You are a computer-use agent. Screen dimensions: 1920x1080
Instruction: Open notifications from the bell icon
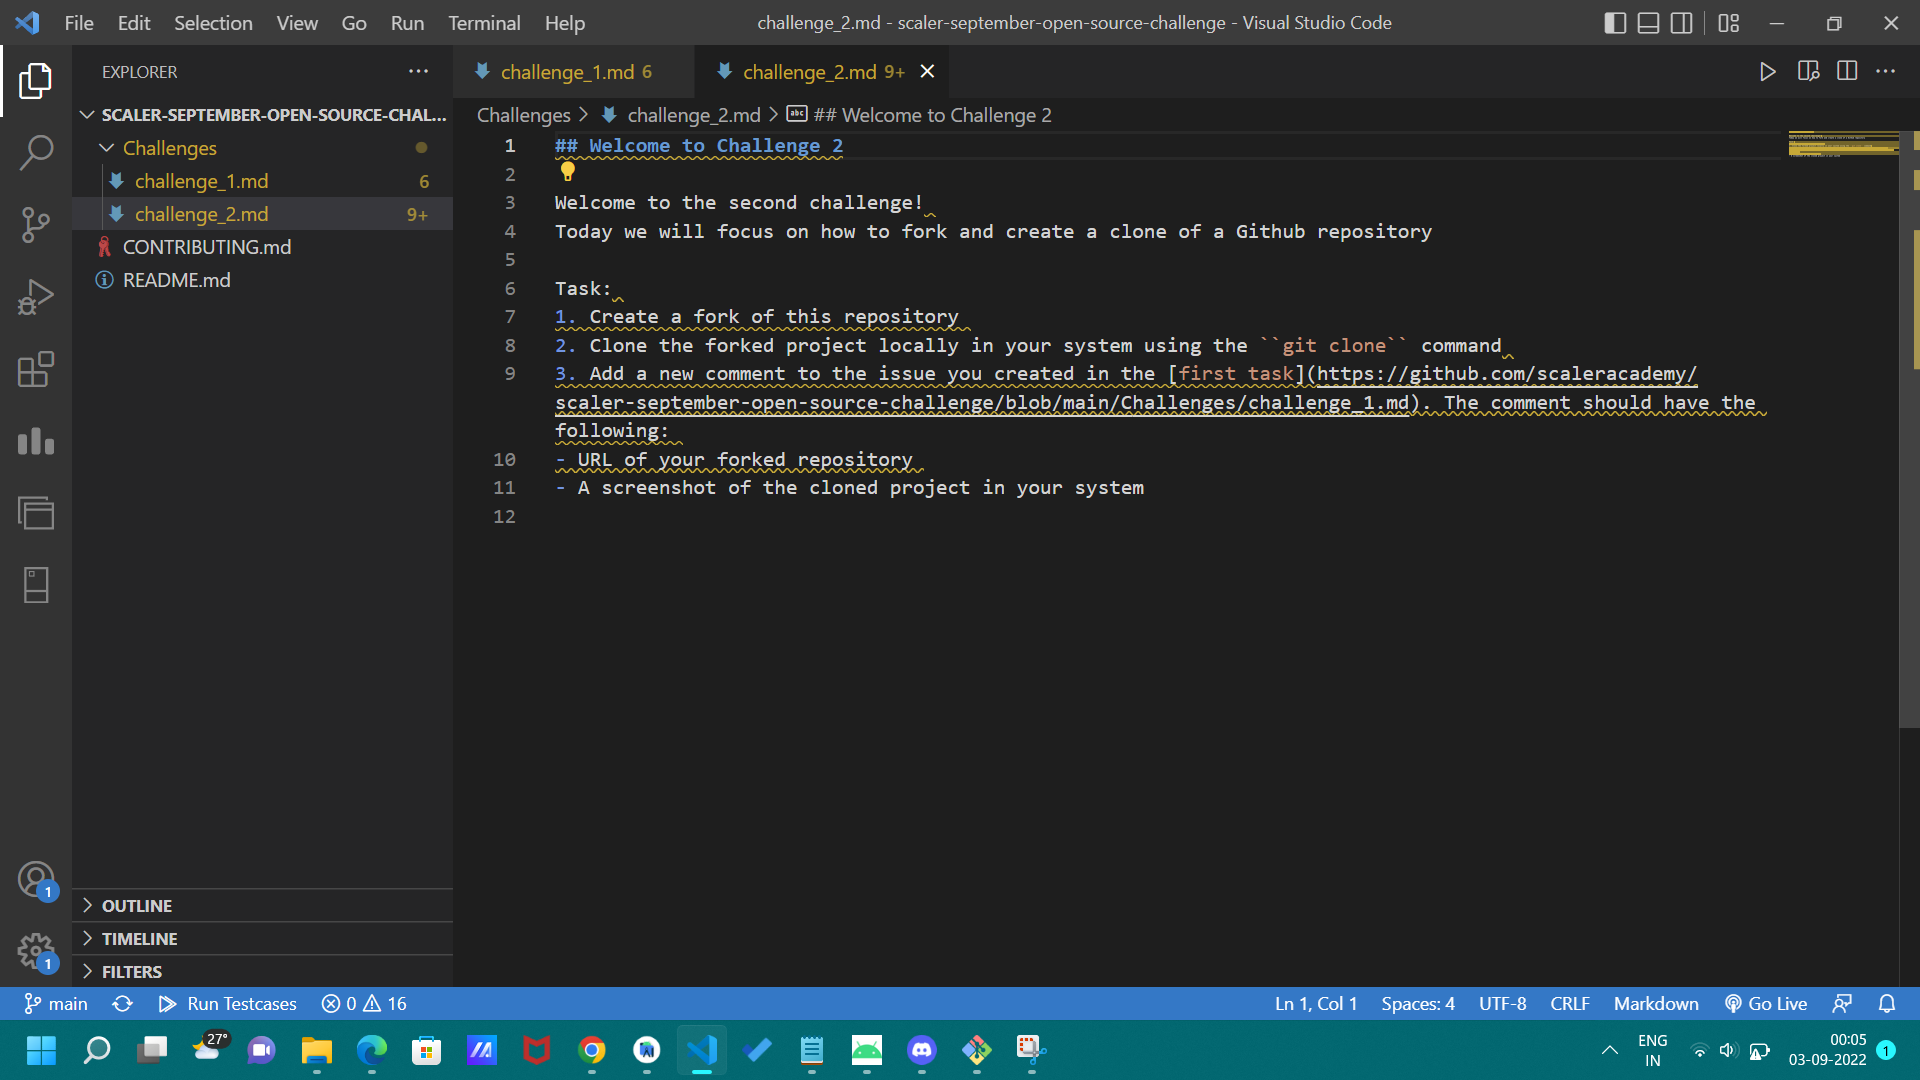coord(1888,1003)
